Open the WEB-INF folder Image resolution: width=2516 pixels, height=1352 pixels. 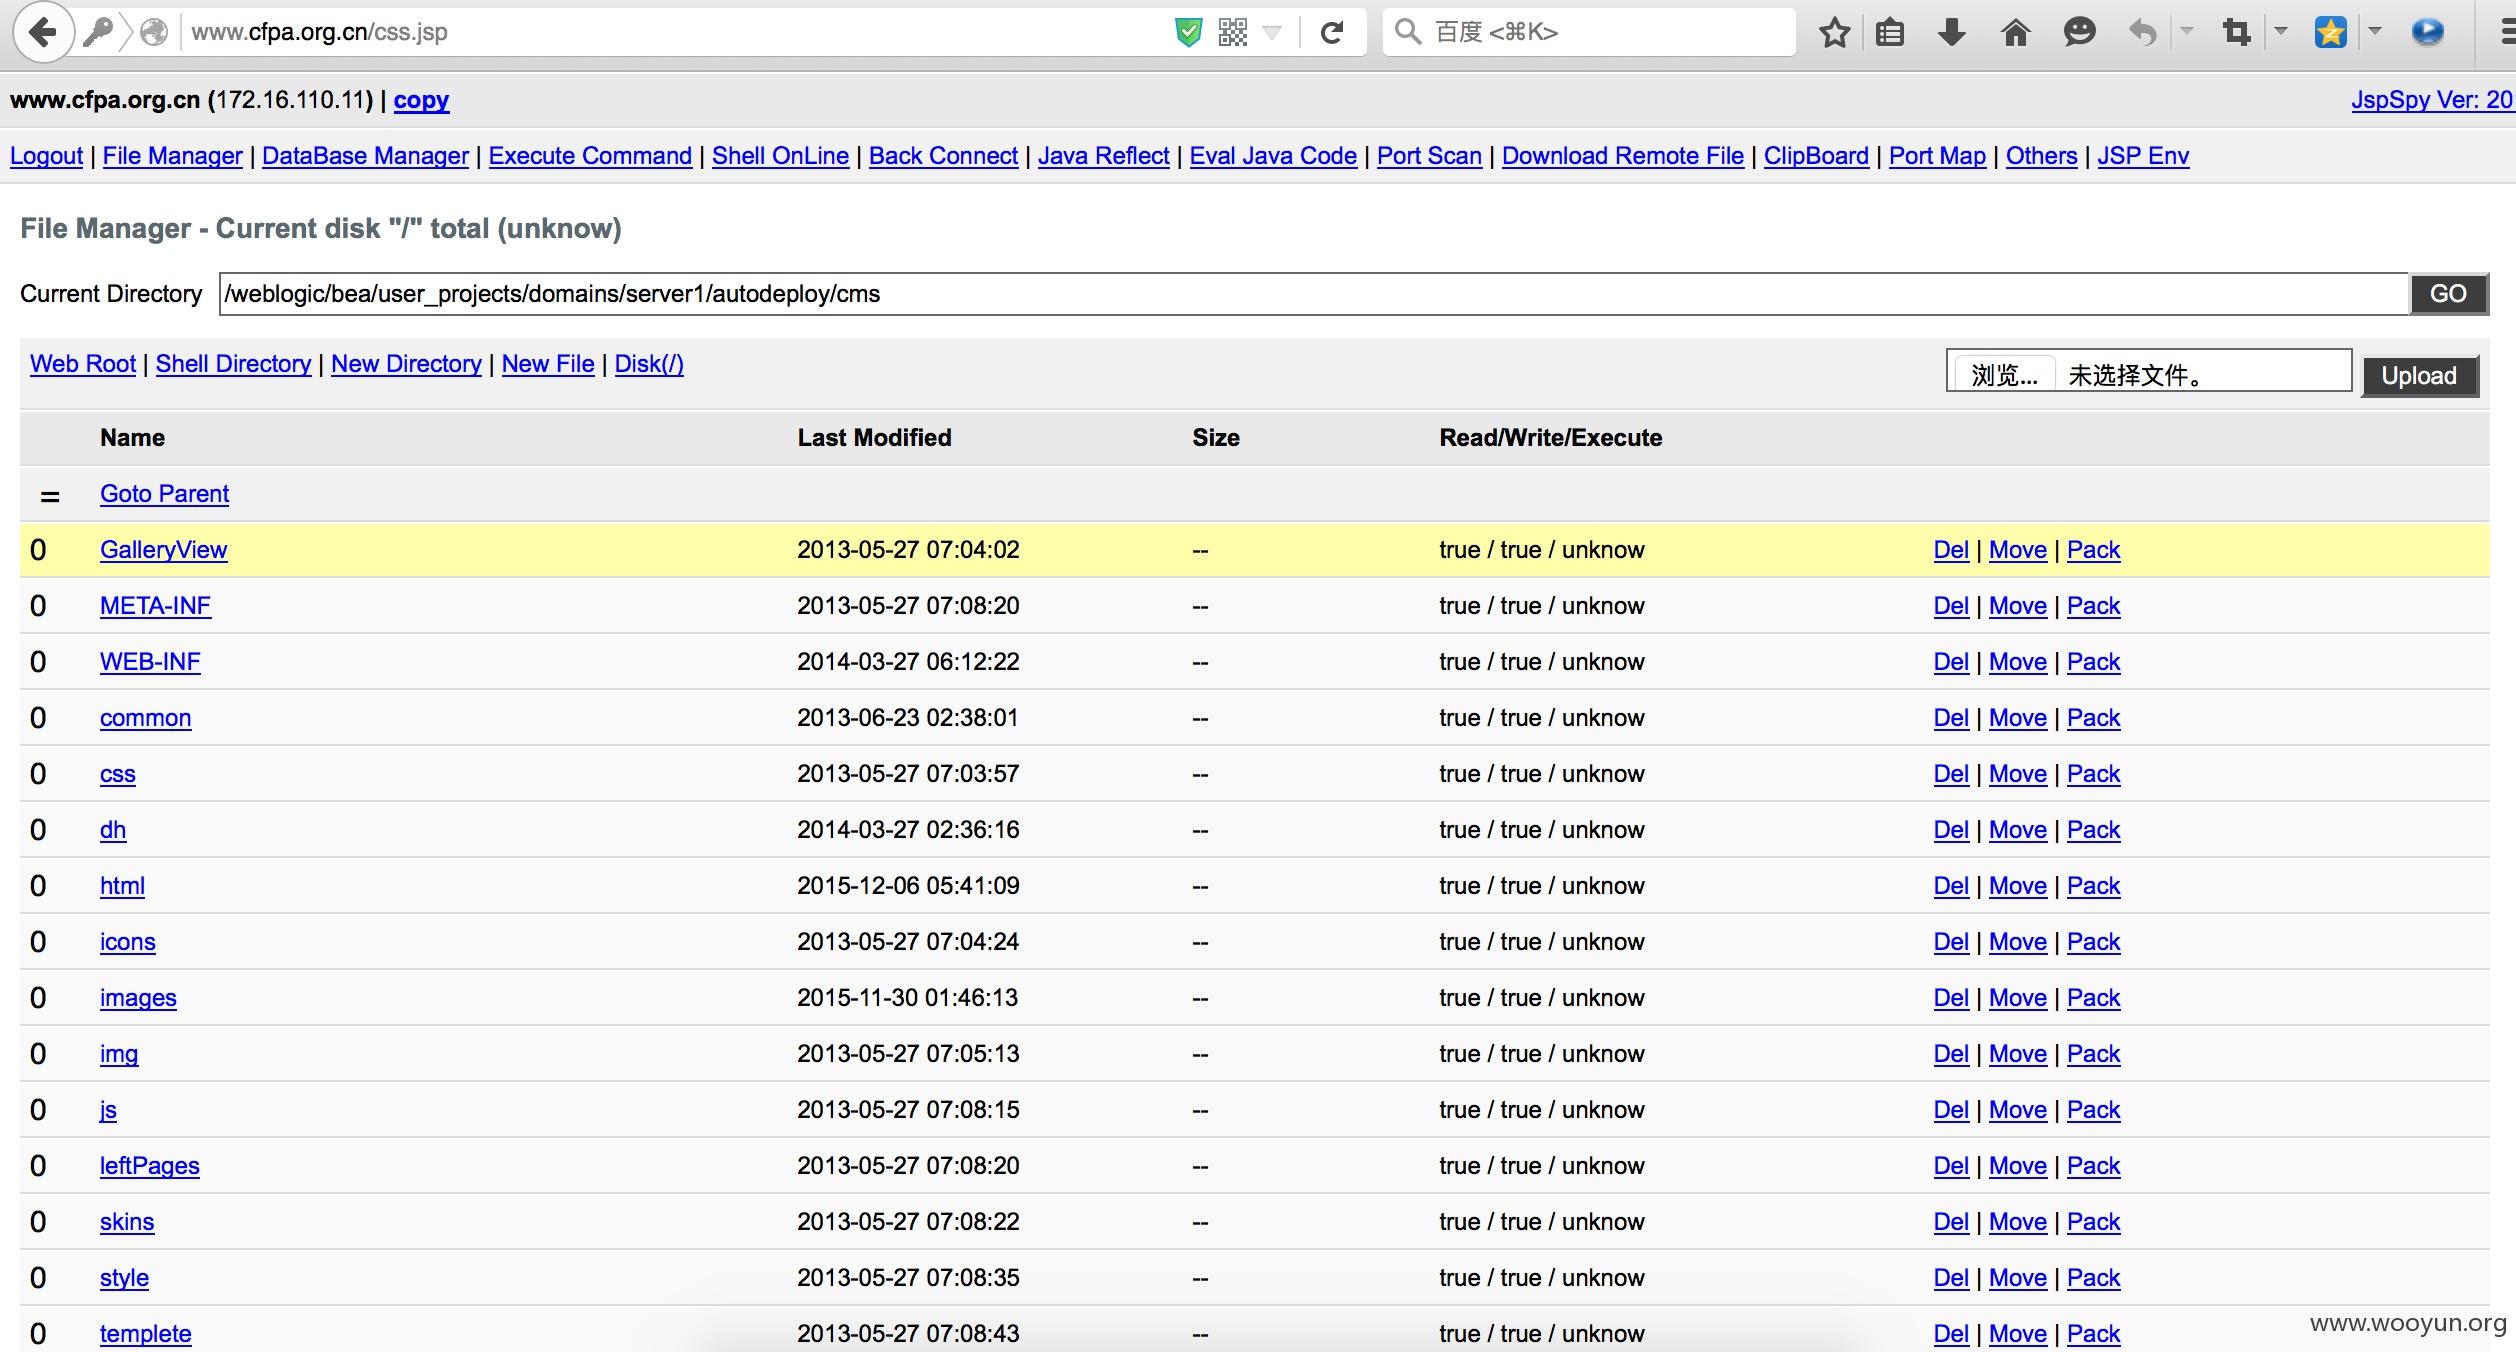150,662
